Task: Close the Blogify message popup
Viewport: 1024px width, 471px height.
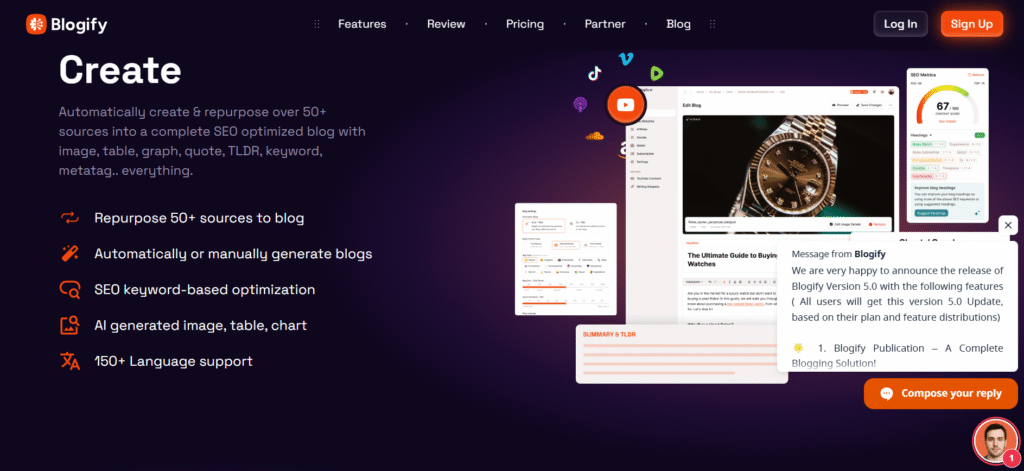Action: tap(1008, 225)
